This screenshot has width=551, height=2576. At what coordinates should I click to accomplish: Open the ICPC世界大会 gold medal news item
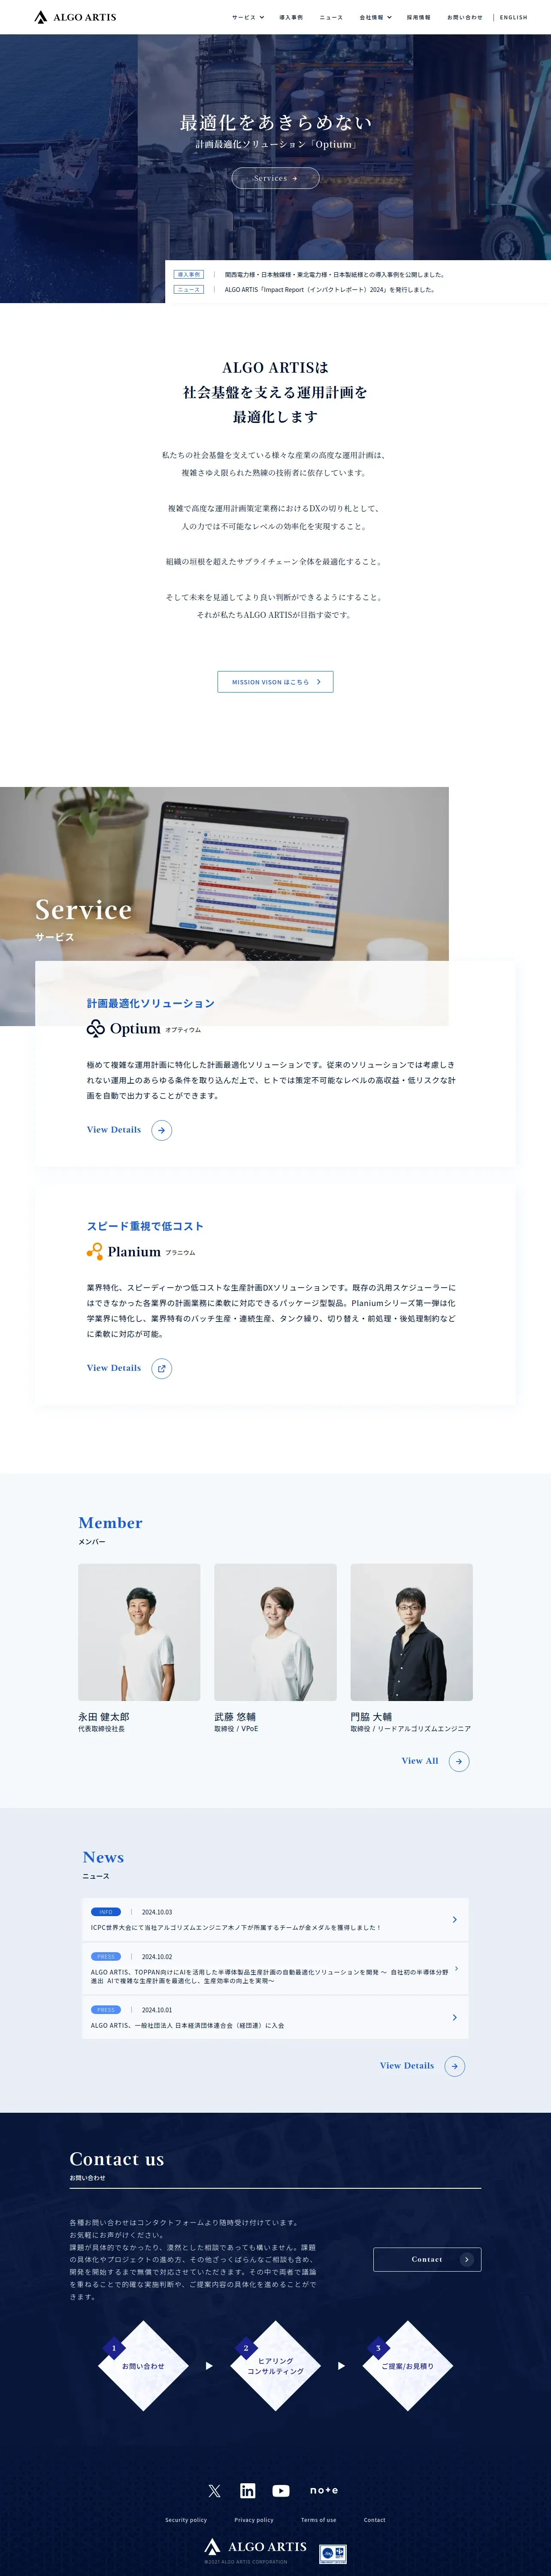click(x=275, y=1919)
